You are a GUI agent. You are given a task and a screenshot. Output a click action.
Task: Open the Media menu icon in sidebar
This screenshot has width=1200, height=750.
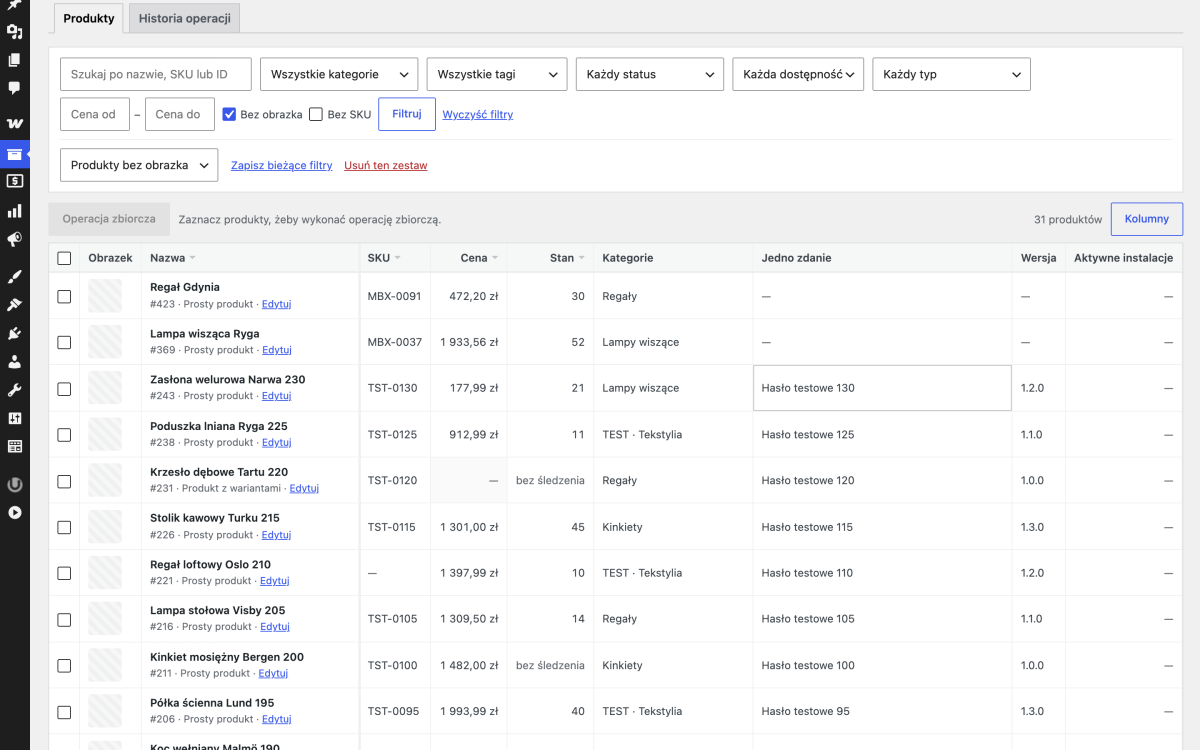[15, 32]
